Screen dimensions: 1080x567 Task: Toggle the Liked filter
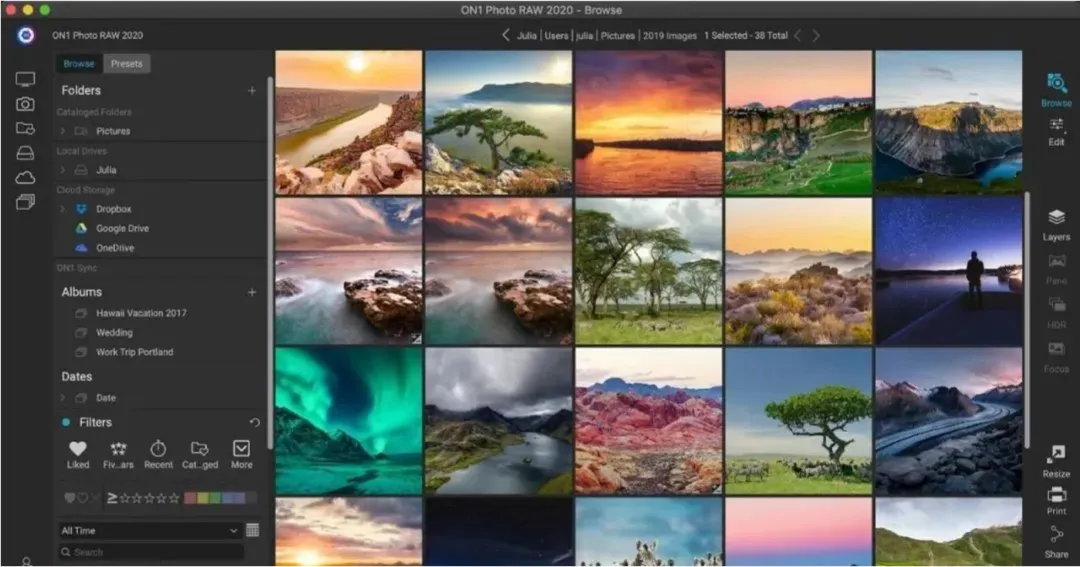point(78,455)
